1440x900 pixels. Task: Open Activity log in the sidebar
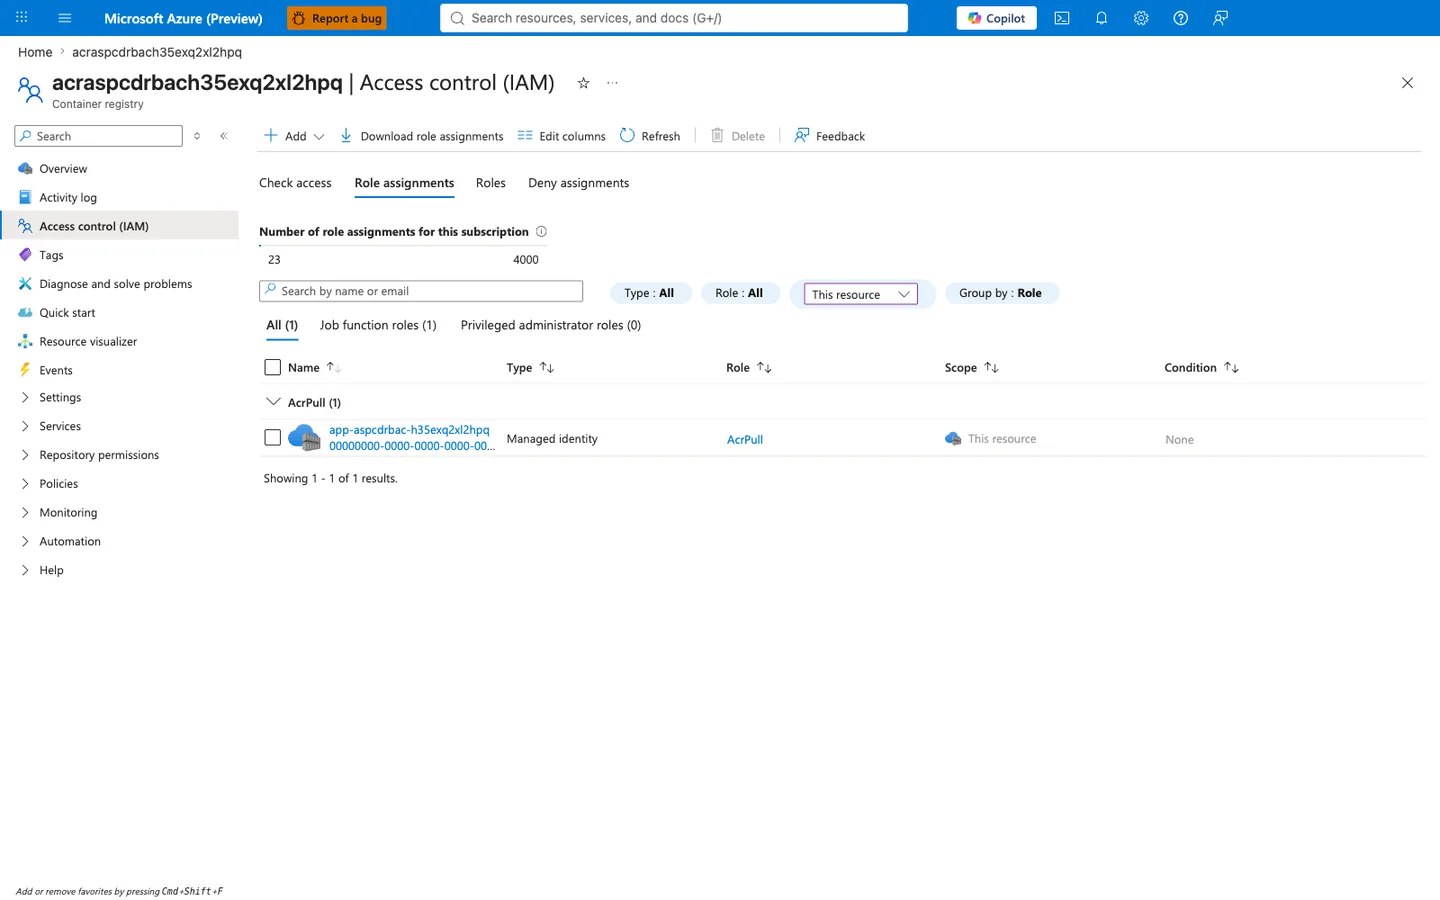pos(120,198)
